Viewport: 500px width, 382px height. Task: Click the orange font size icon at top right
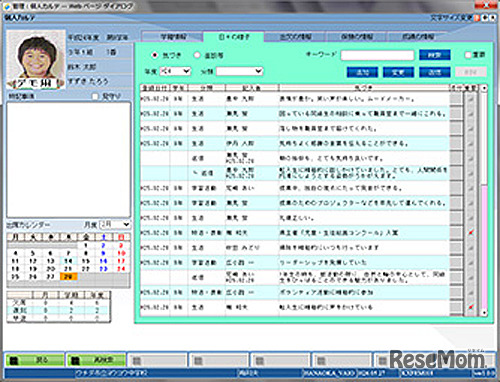pyautogui.click(x=477, y=18)
